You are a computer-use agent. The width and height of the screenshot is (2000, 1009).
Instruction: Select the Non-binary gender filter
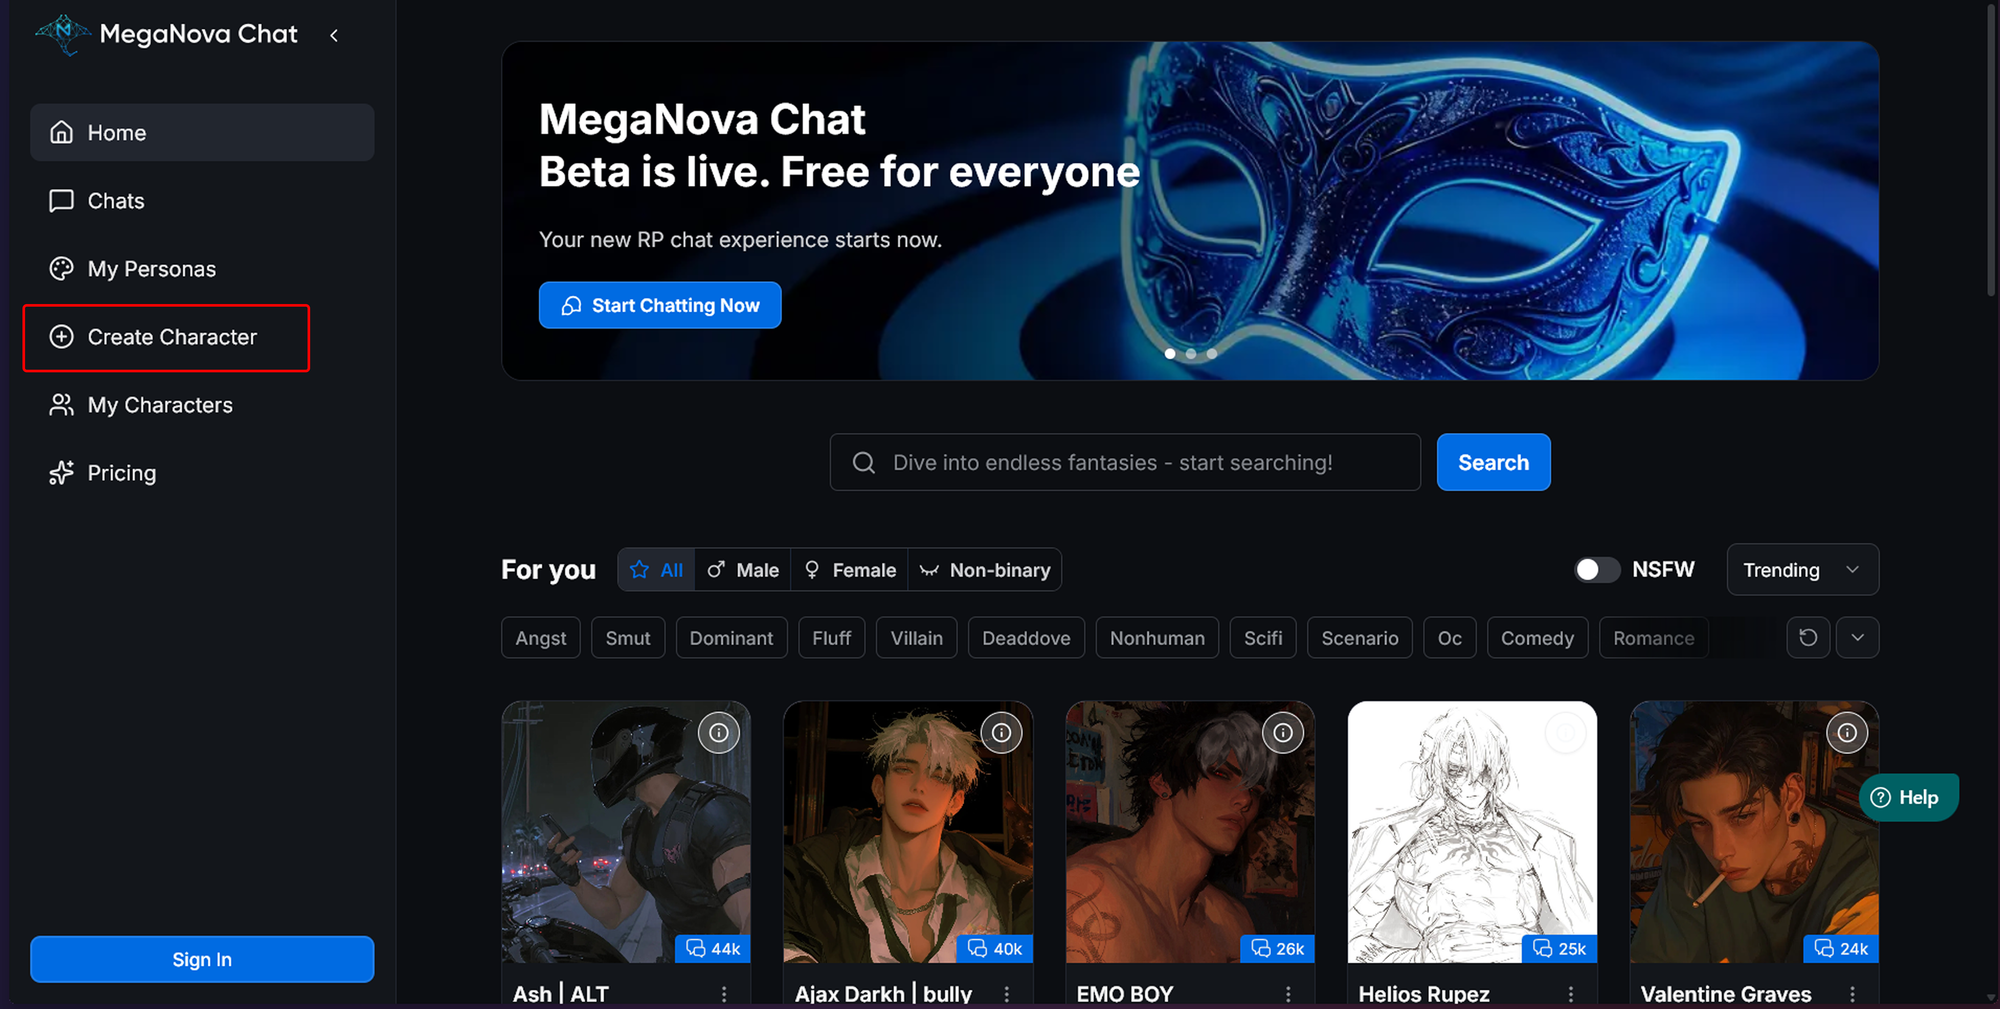985,570
